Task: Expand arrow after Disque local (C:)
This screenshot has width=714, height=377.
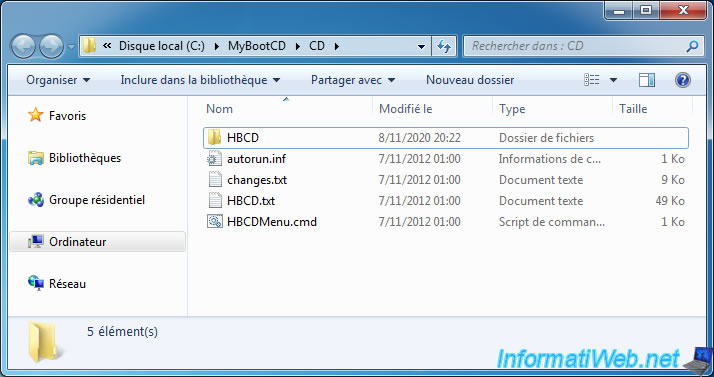Action: 216,46
